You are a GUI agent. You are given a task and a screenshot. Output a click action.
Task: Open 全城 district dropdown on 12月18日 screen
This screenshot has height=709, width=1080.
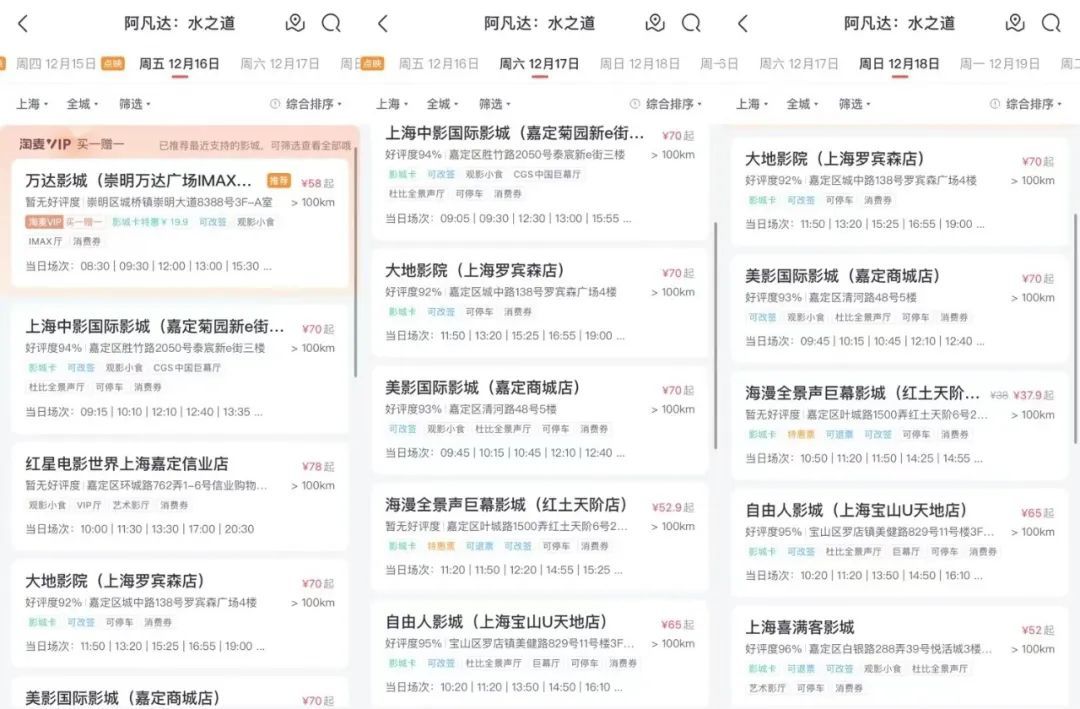[802, 104]
